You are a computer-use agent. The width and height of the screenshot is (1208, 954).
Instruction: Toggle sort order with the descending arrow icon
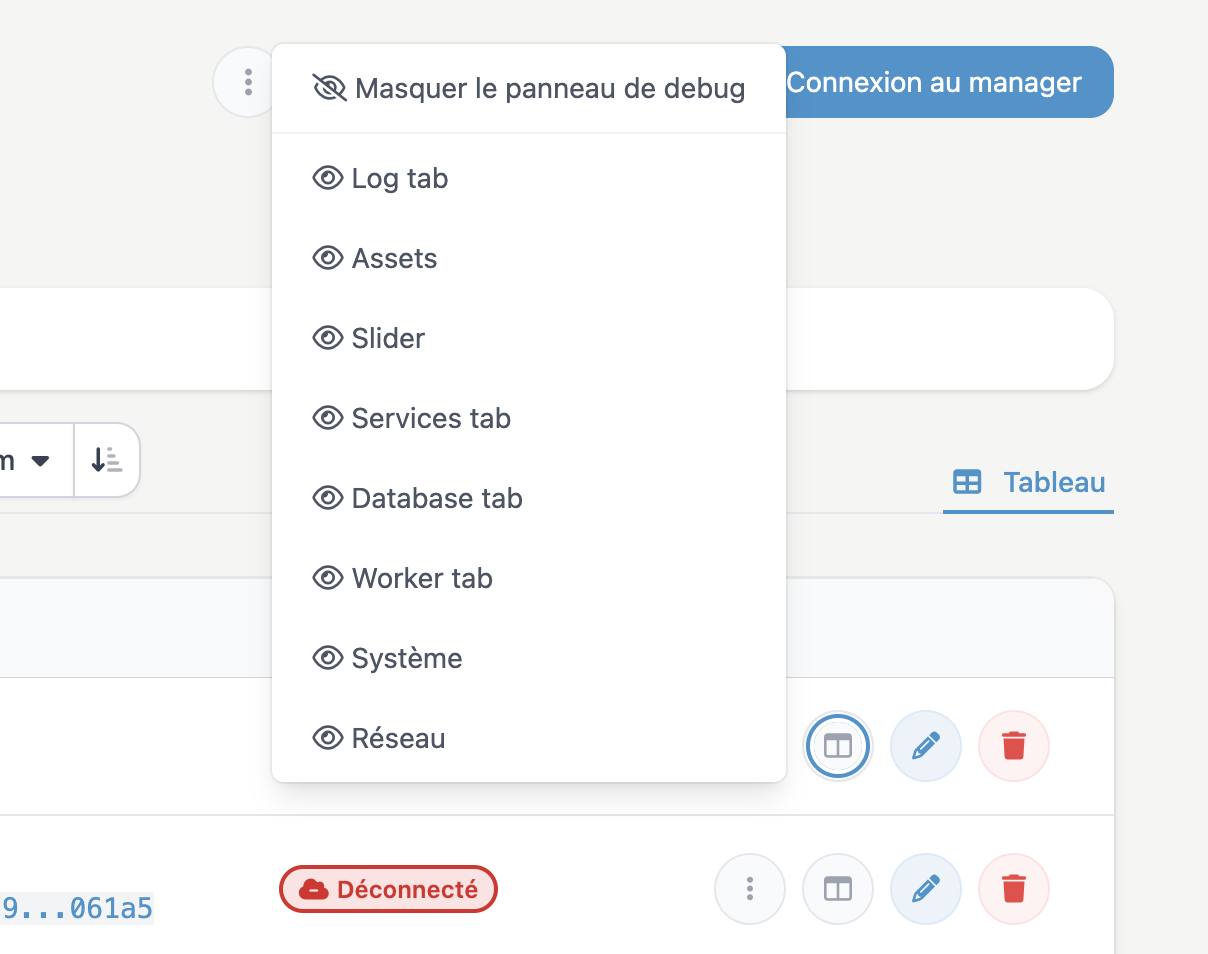(x=107, y=460)
